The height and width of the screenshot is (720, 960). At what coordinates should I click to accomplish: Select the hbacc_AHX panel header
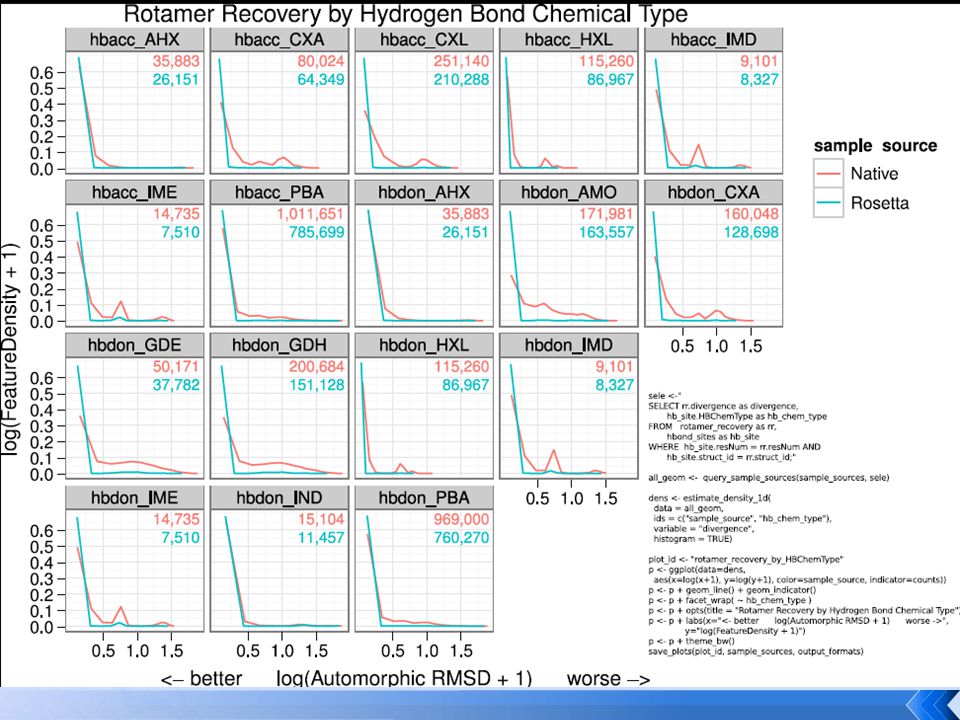(x=135, y=40)
